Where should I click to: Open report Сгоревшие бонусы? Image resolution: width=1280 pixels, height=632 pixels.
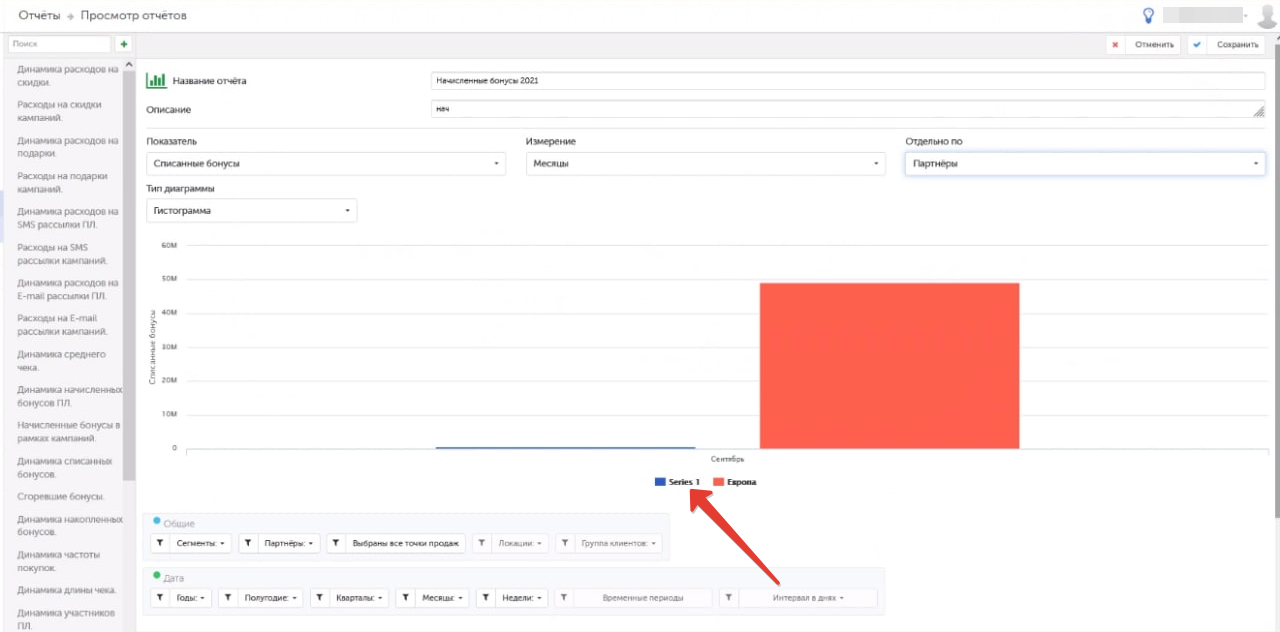point(60,496)
